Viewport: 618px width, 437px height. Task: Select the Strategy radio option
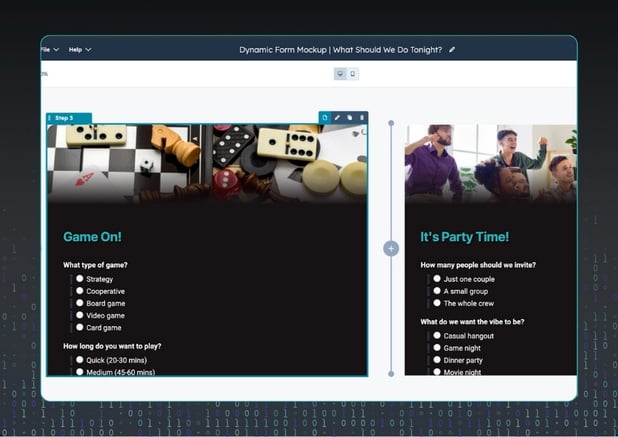[x=80, y=279]
